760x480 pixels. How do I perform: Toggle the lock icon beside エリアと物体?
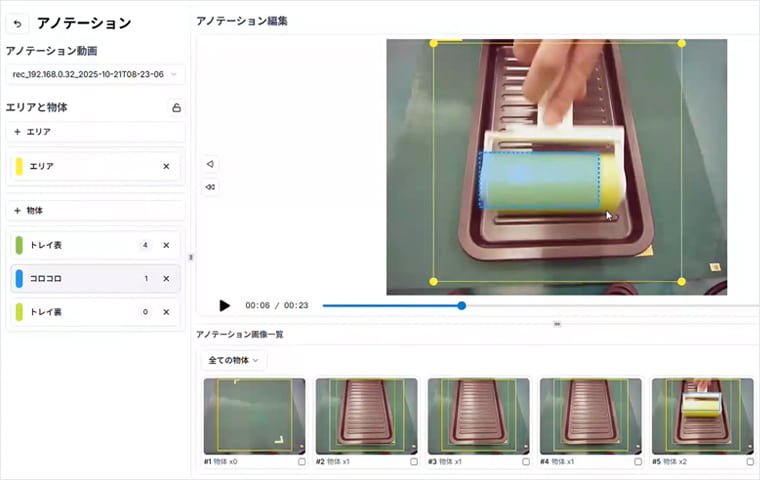point(176,108)
